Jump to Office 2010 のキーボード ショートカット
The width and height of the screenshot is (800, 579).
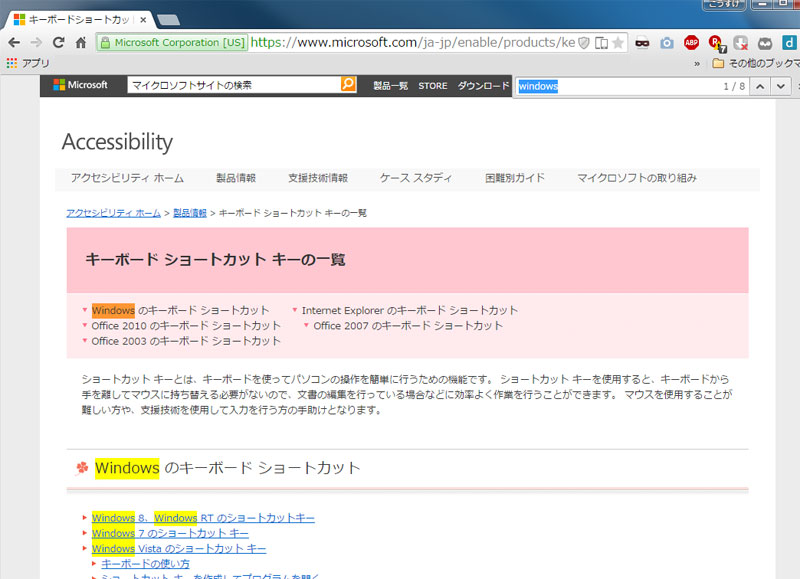pyautogui.click(x=186, y=325)
